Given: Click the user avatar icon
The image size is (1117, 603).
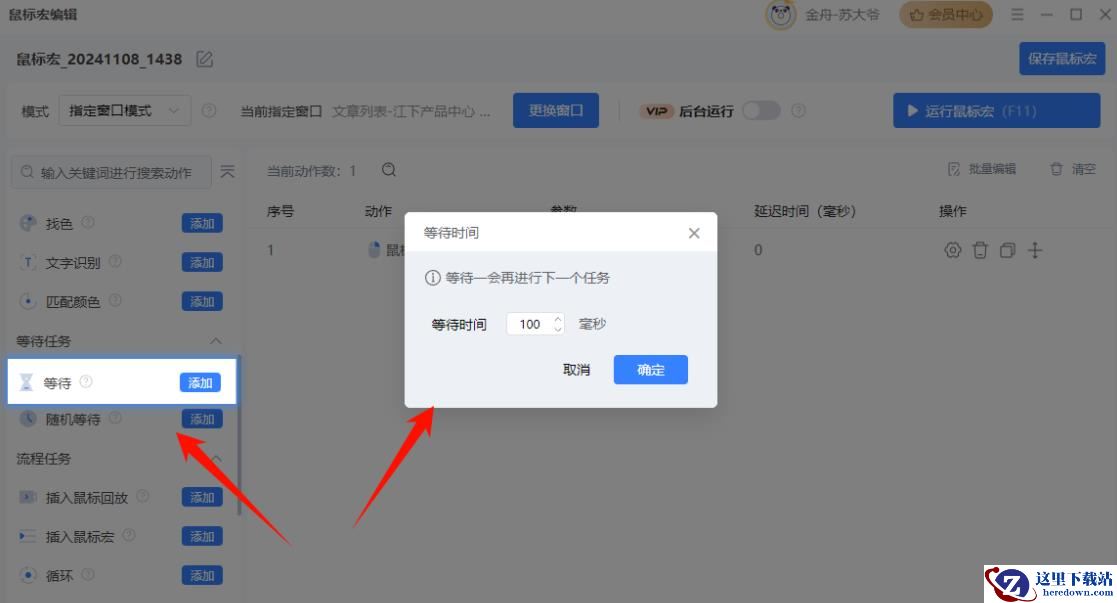Looking at the screenshot, I should coord(781,14).
